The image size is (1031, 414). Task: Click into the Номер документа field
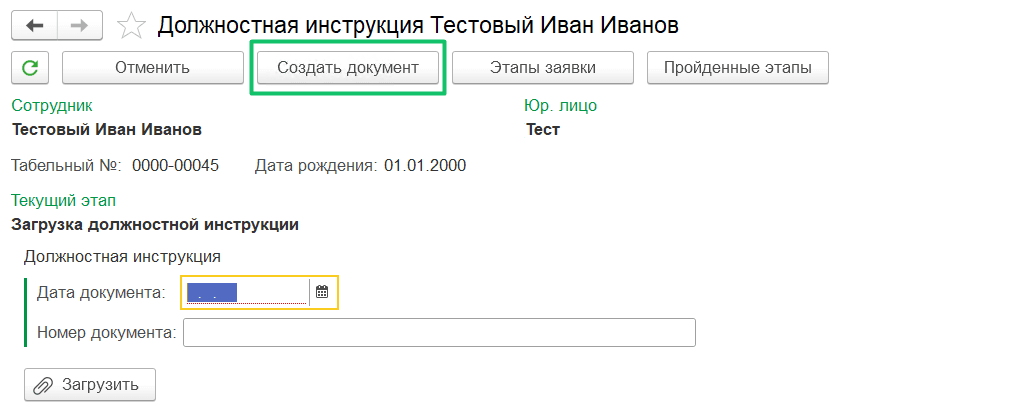[x=439, y=333]
